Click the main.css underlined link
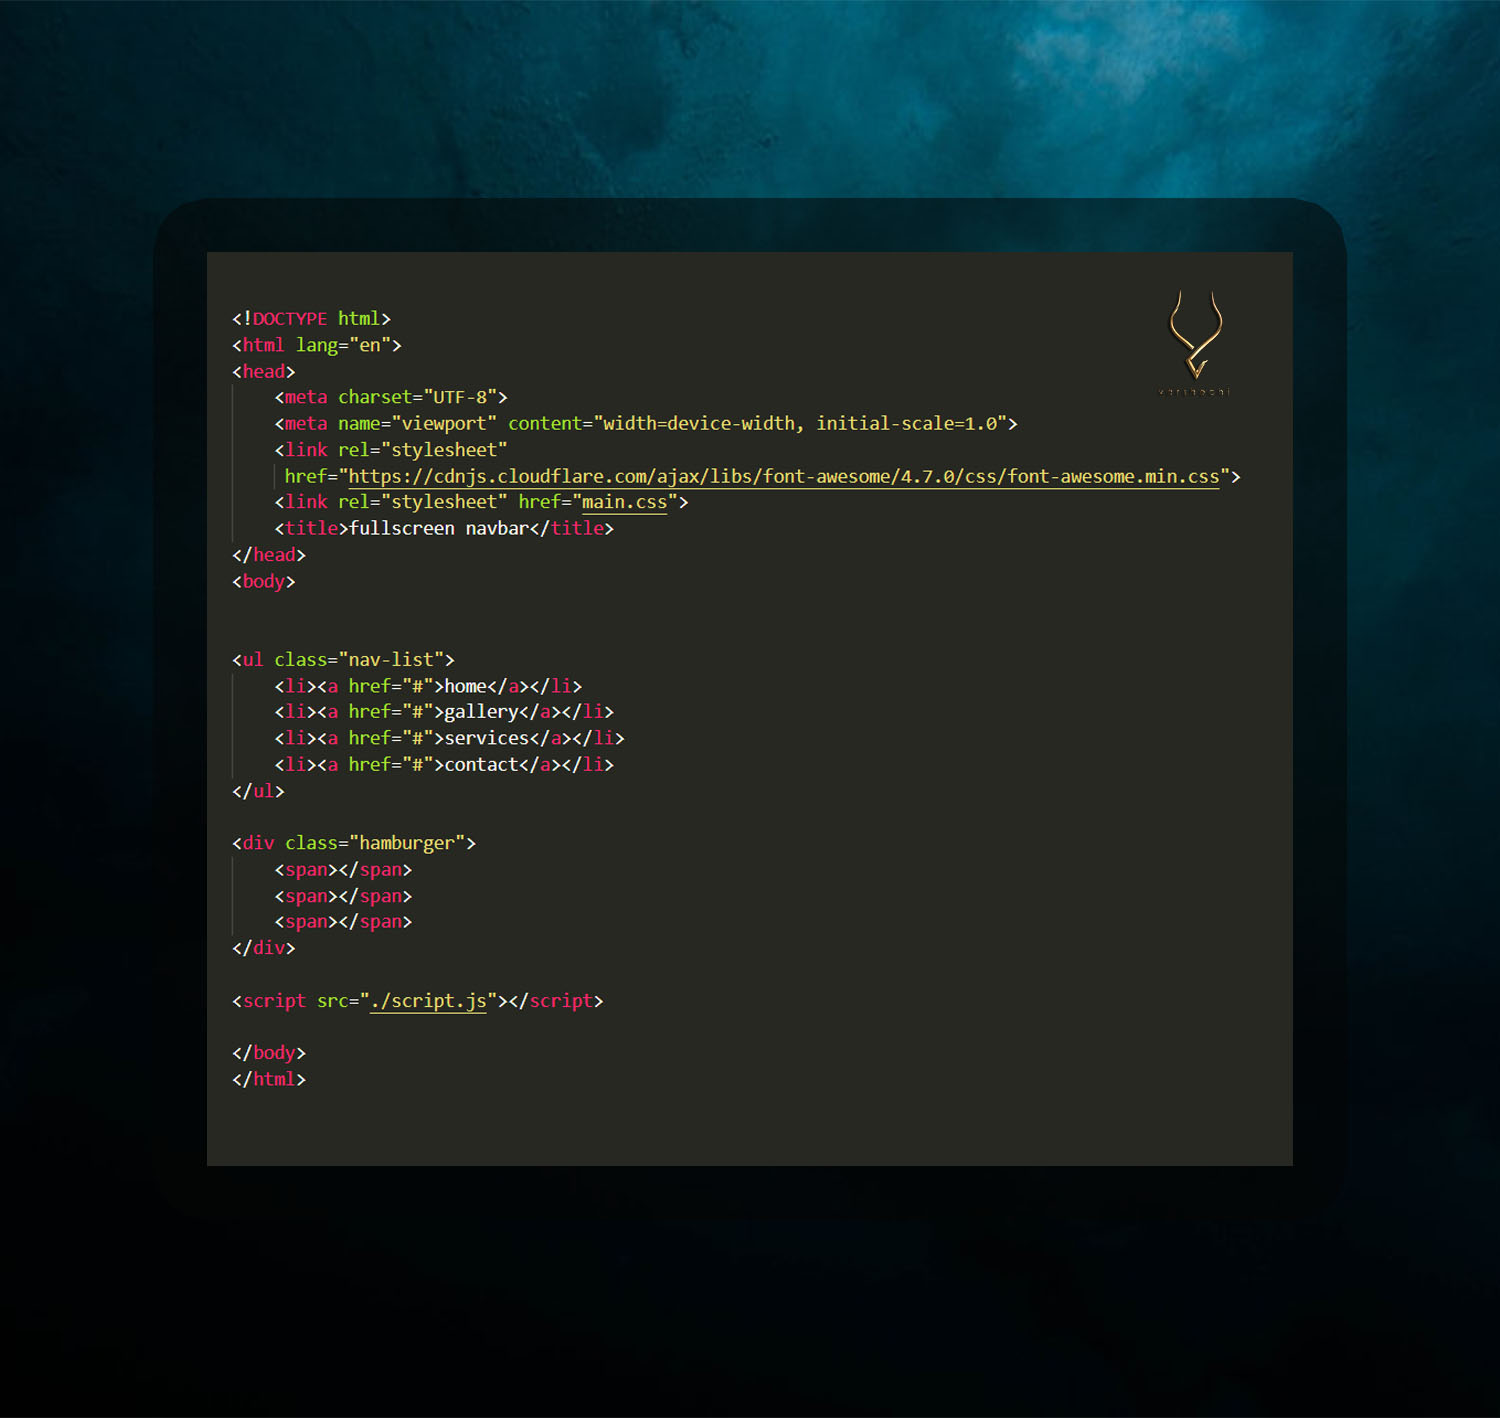The width and height of the screenshot is (1500, 1418). click(x=624, y=502)
